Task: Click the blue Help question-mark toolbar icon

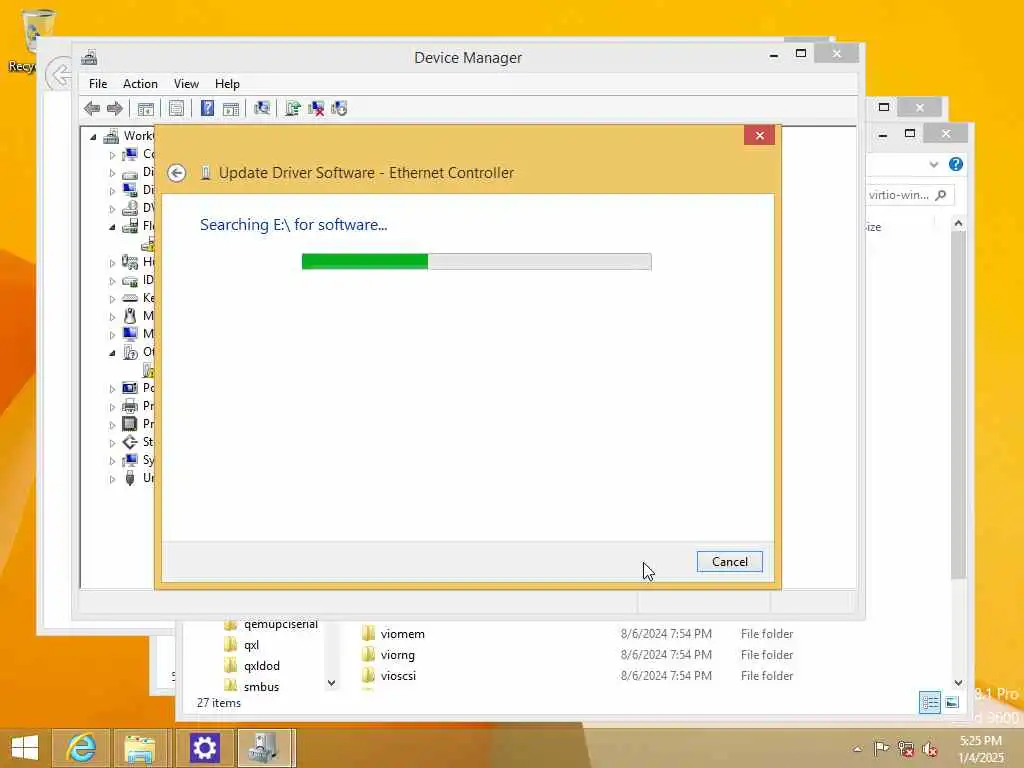Action: tap(207, 108)
